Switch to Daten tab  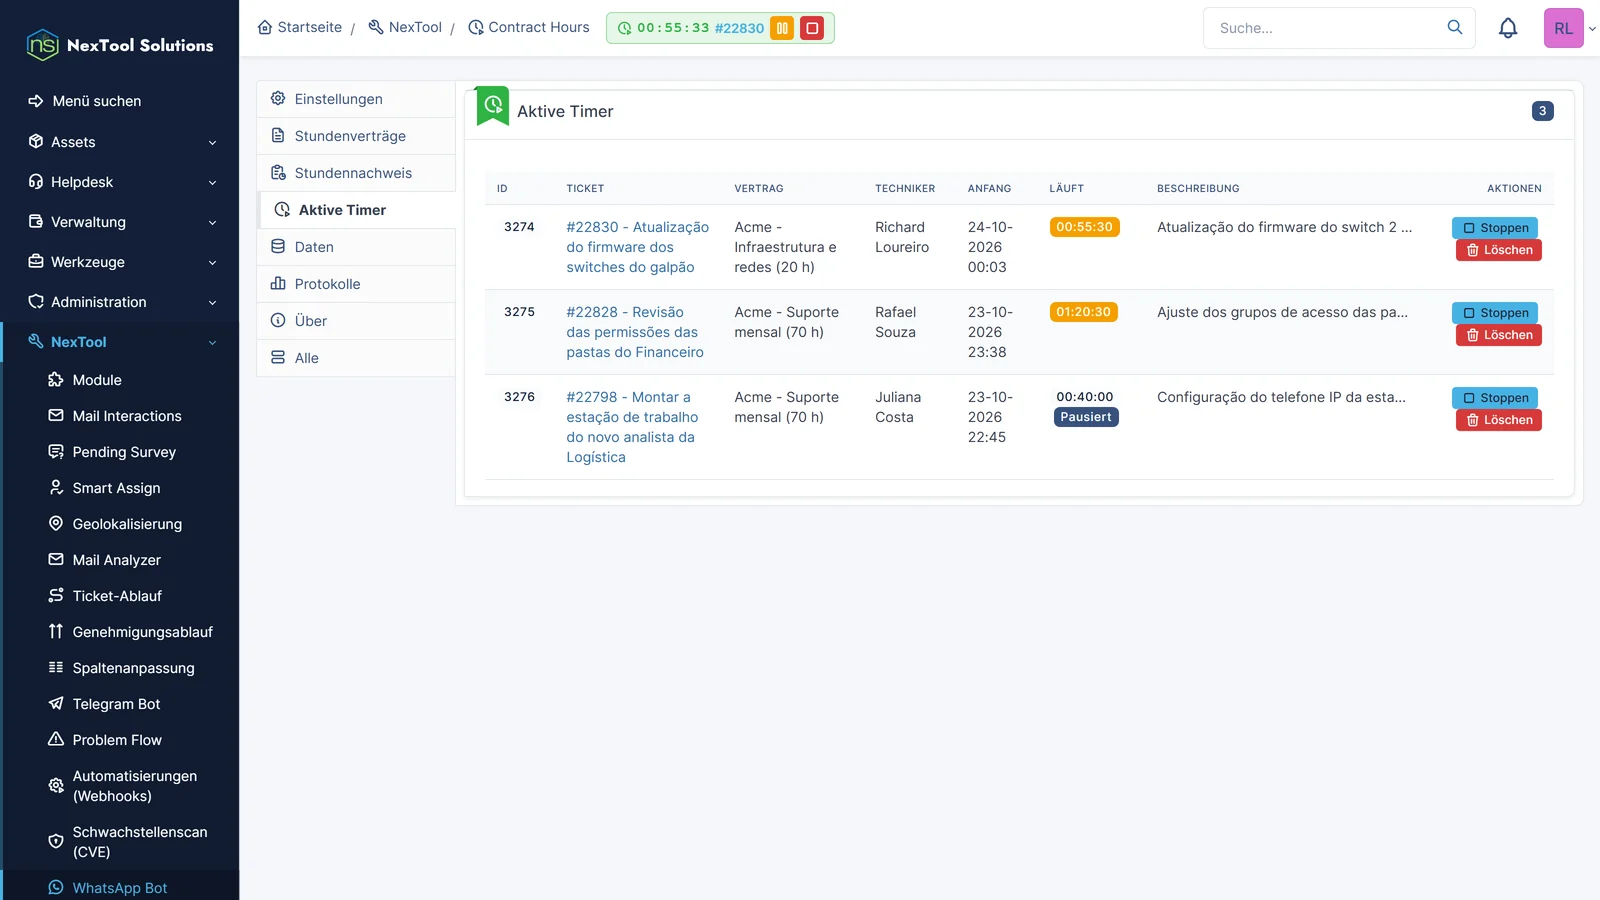tap(356, 247)
